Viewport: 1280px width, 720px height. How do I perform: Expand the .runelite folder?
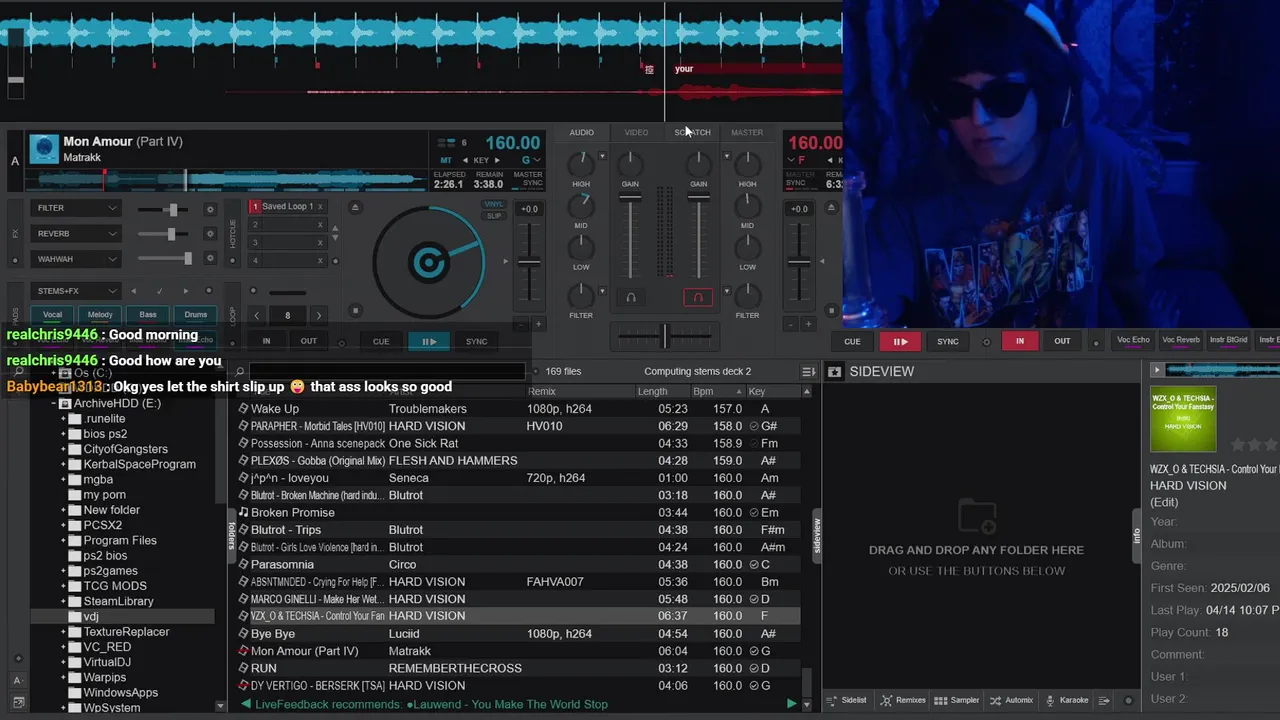pyautogui.click(x=63, y=419)
